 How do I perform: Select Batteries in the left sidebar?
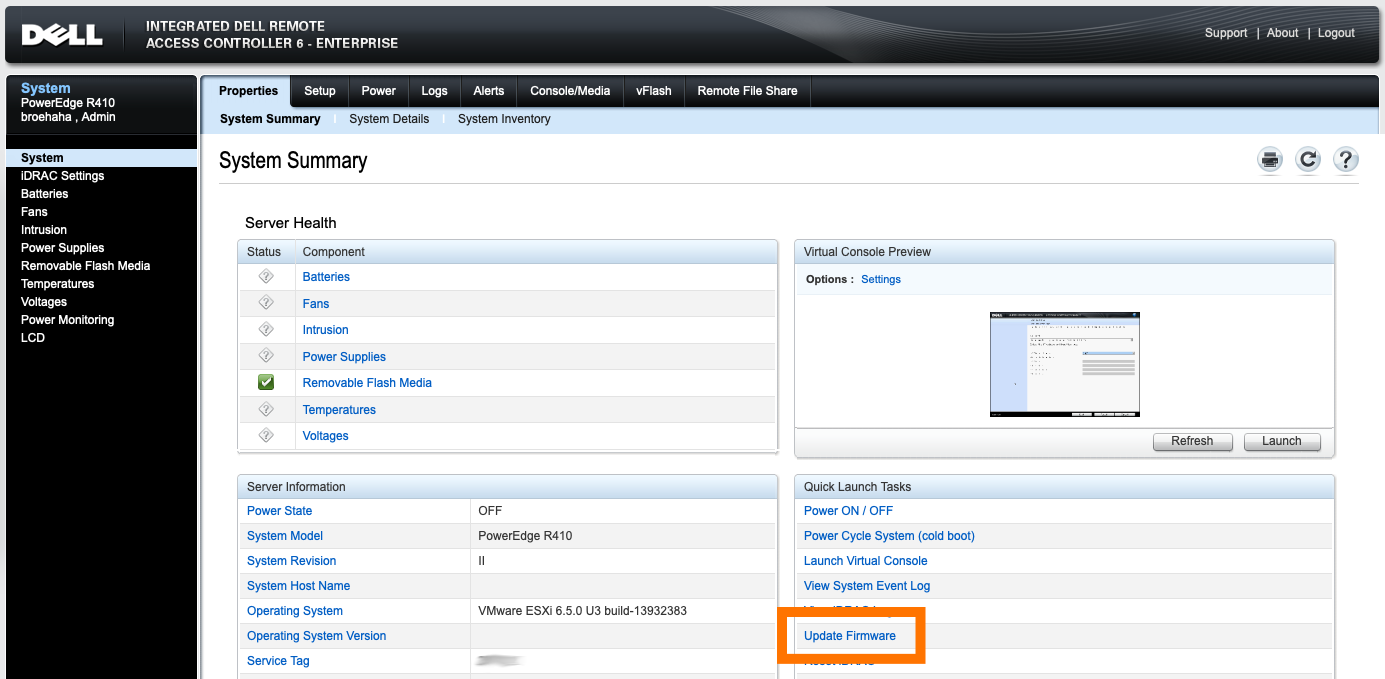[45, 194]
